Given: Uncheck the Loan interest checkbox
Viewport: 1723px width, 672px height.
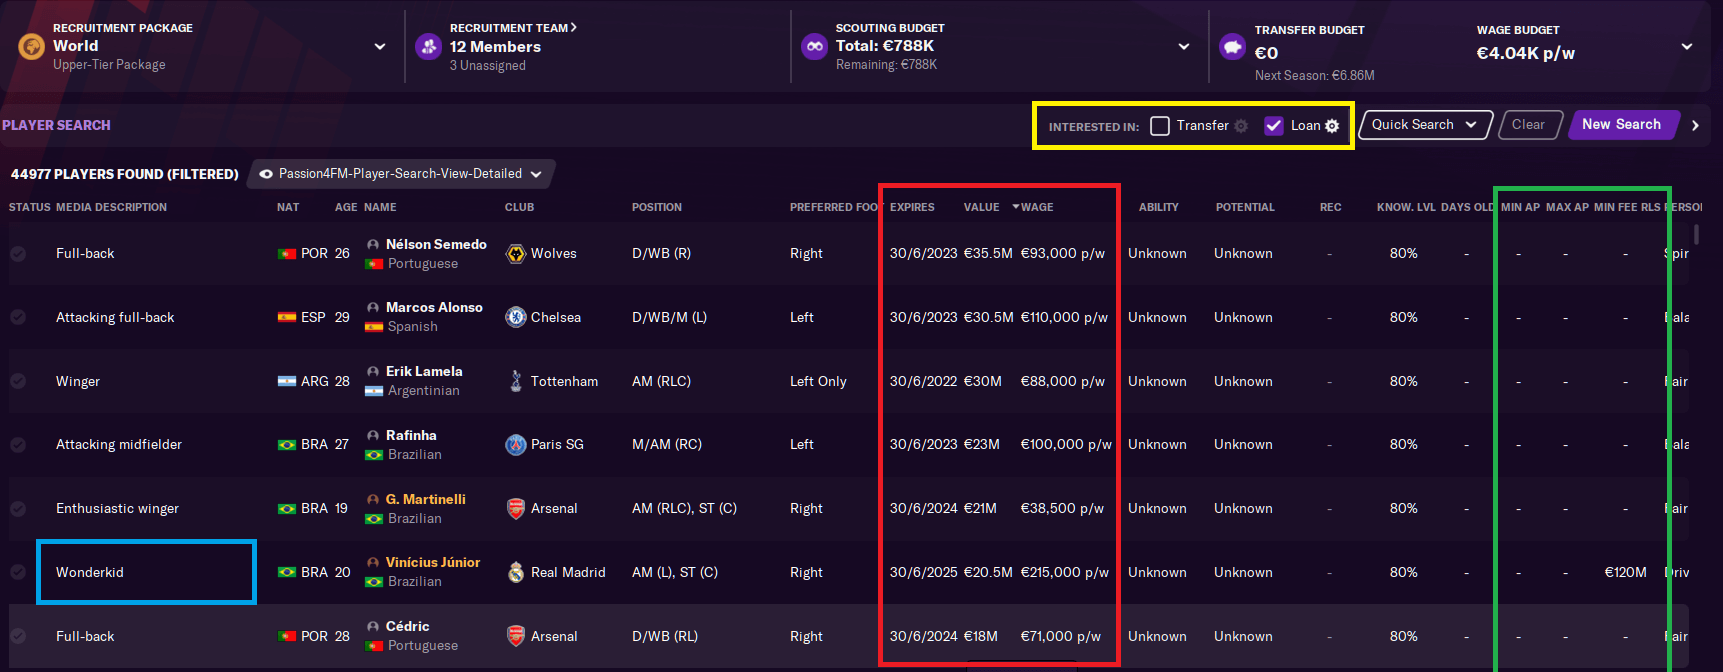Looking at the screenshot, I should [x=1274, y=126].
